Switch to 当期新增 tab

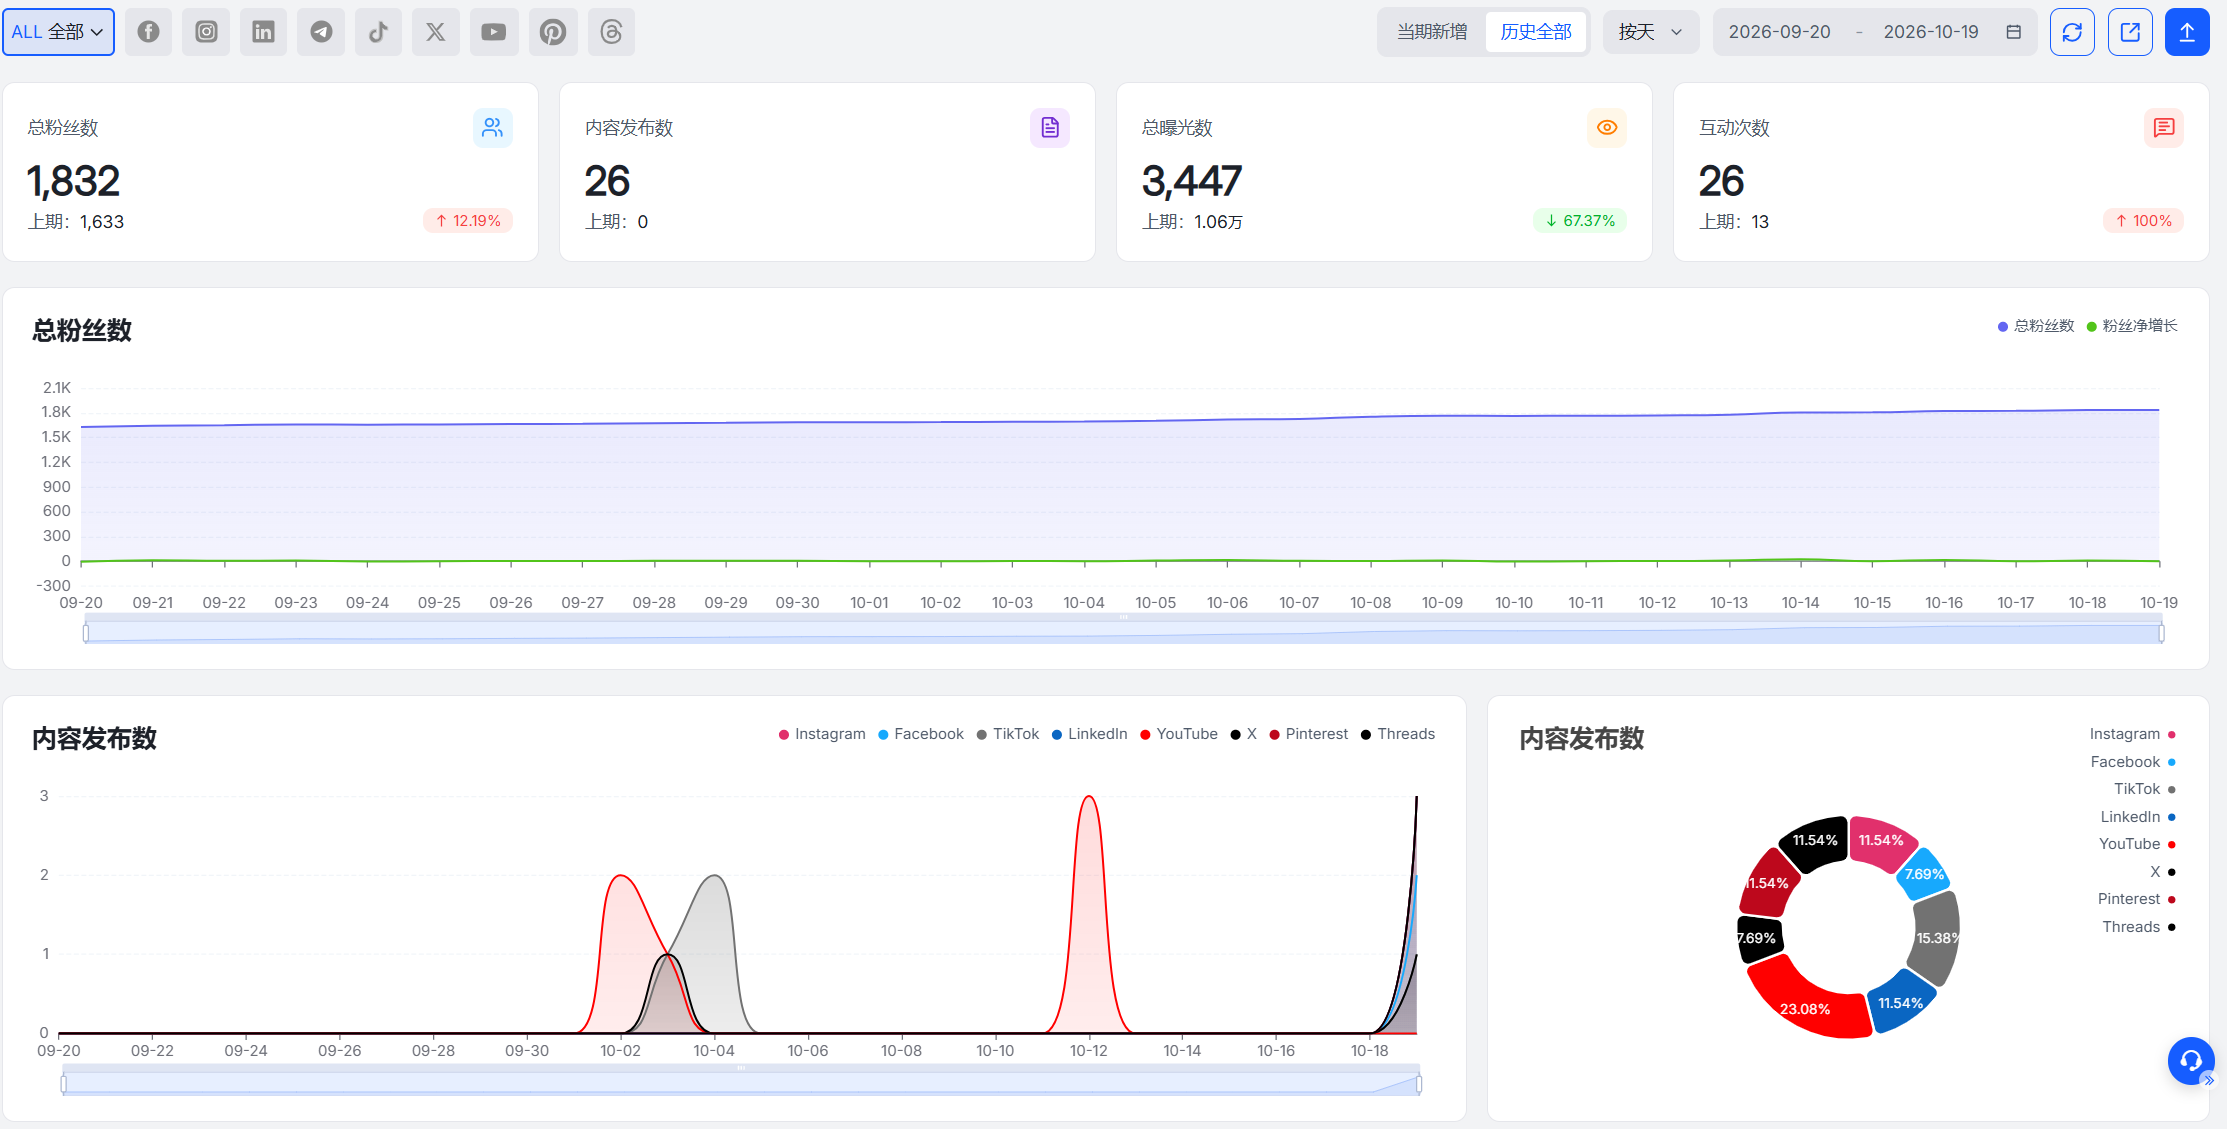coord(1432,32)
